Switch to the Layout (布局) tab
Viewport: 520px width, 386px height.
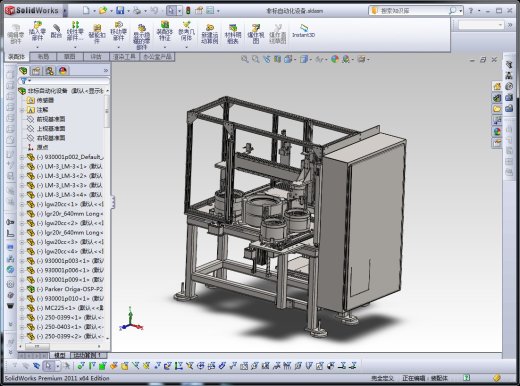pos(43,57)
